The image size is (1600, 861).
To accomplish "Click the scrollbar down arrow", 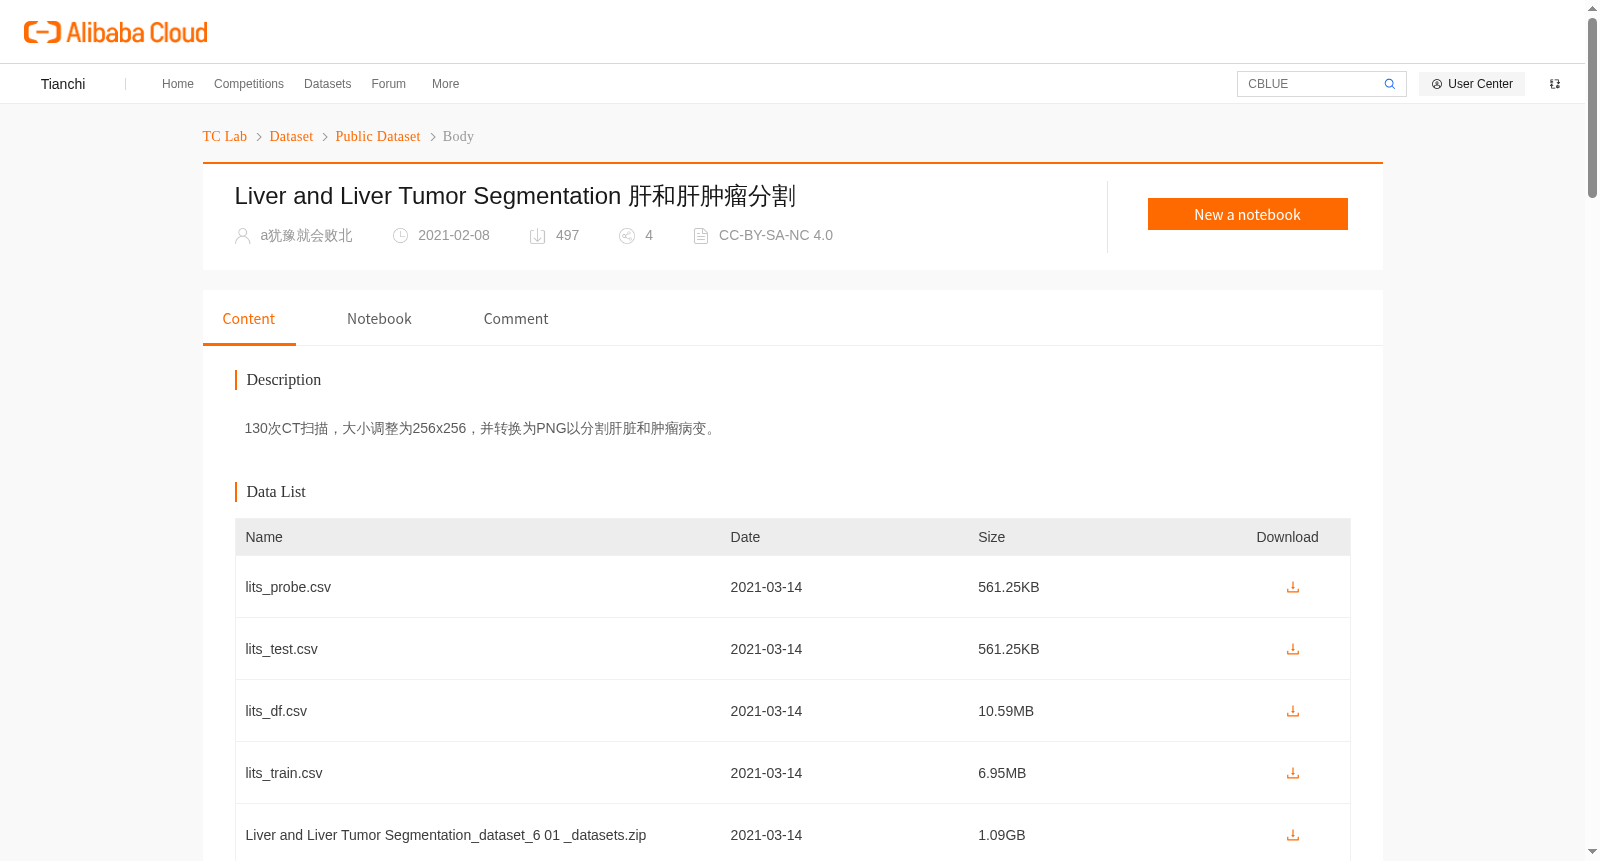I will [x=1592, y=852].
